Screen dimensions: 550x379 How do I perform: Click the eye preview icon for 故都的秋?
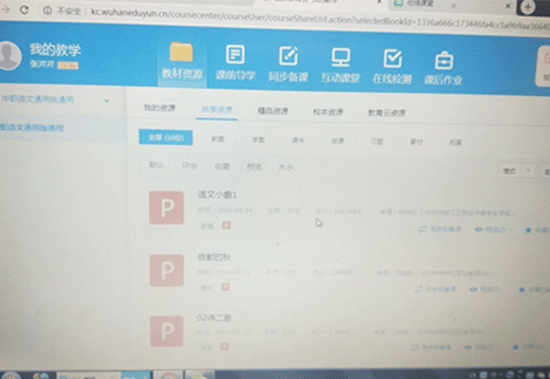click(474, 290)
